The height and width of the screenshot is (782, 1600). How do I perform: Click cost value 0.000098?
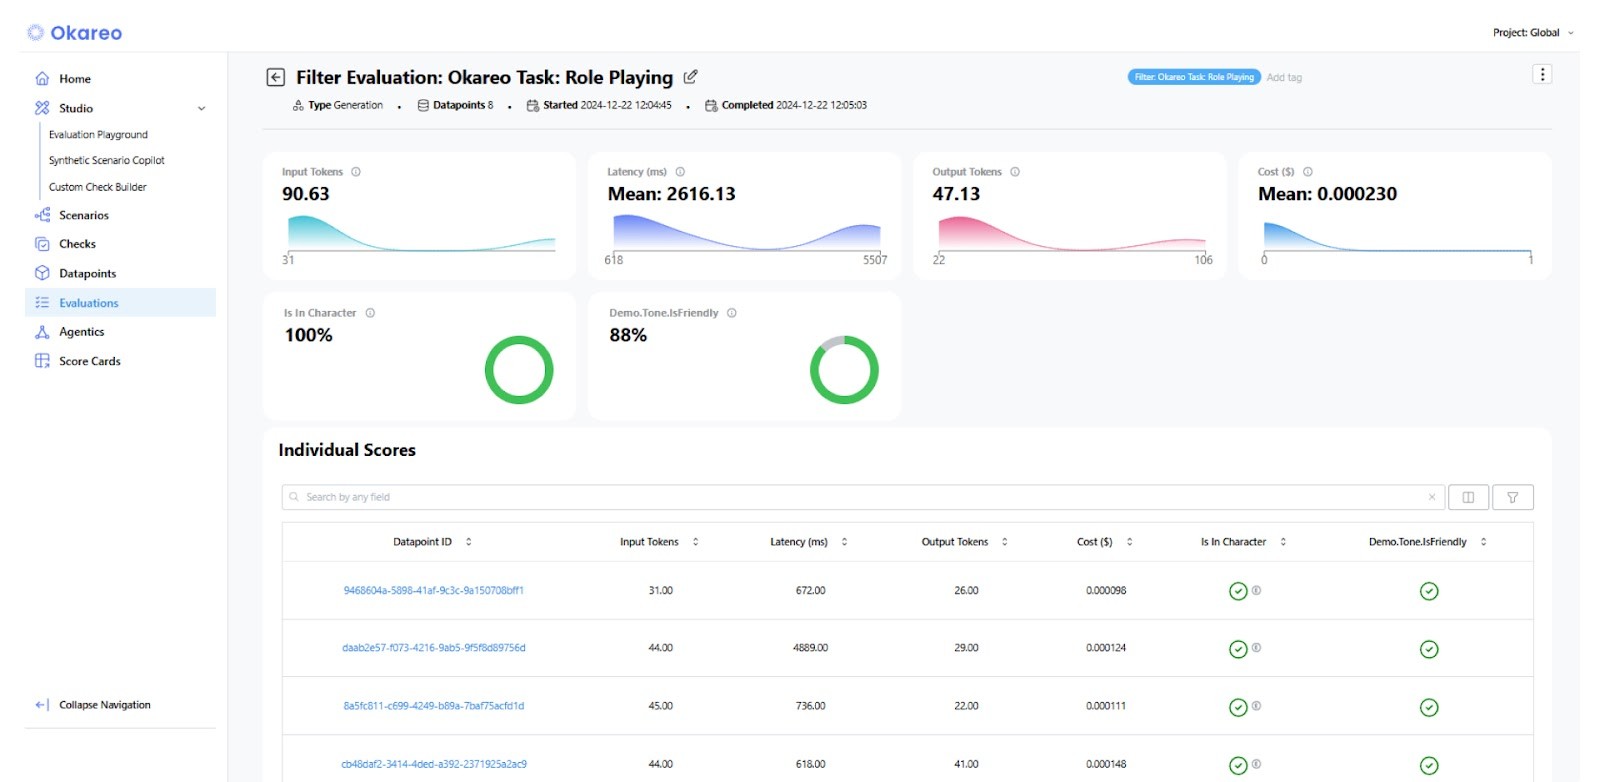click(1106, 590)
